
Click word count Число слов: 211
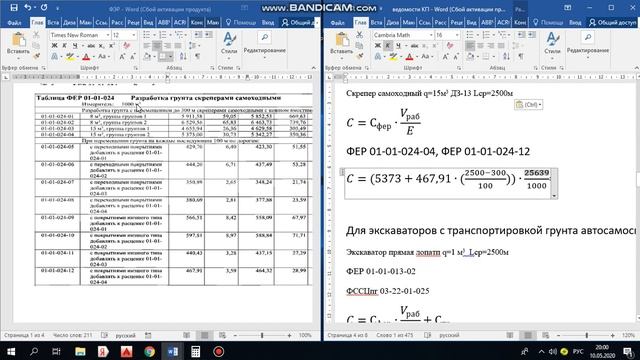(72, 335)
